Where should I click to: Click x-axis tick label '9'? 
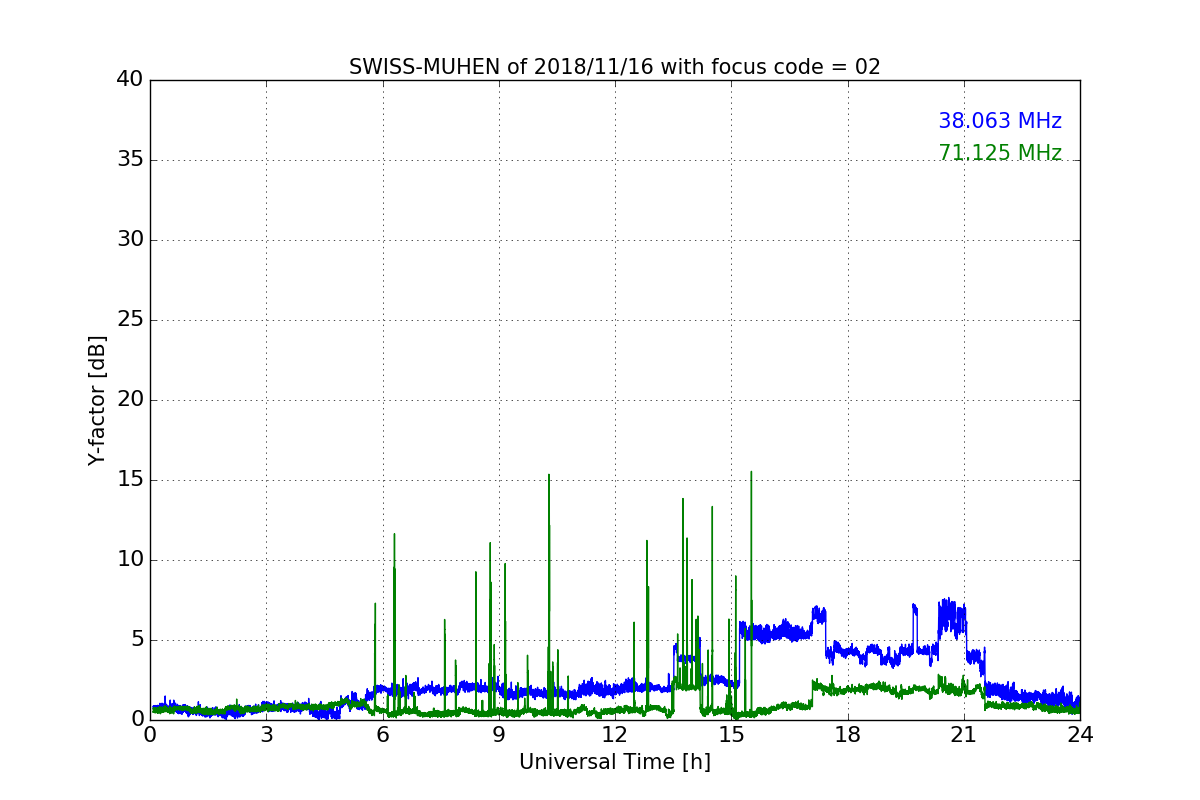[x=499, y=734]
